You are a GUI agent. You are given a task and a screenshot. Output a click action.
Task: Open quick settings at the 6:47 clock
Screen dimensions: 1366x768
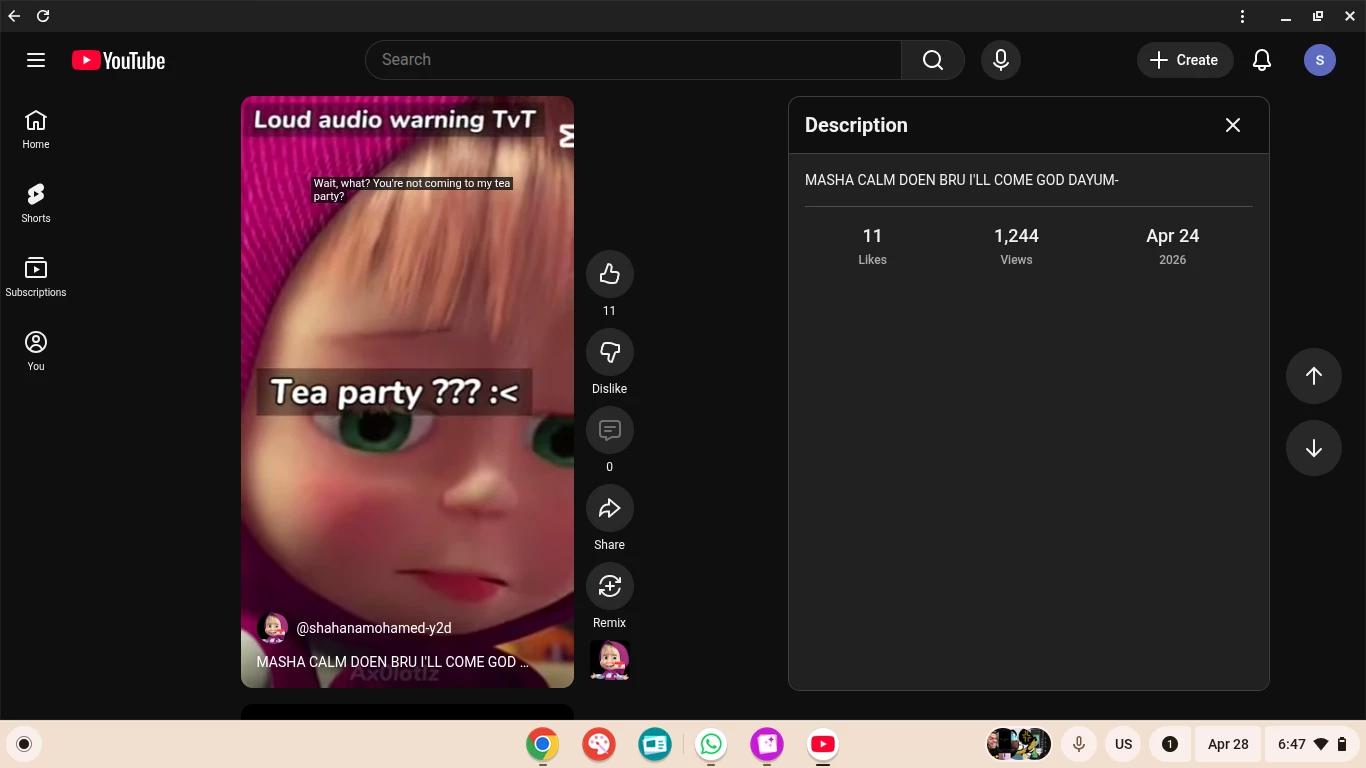tap(1312, 744)
